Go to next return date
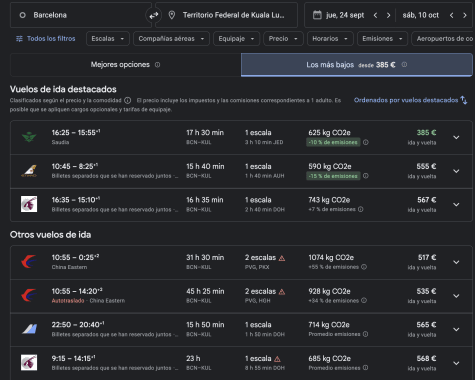The image size is (475, 380). click(465, 15)
